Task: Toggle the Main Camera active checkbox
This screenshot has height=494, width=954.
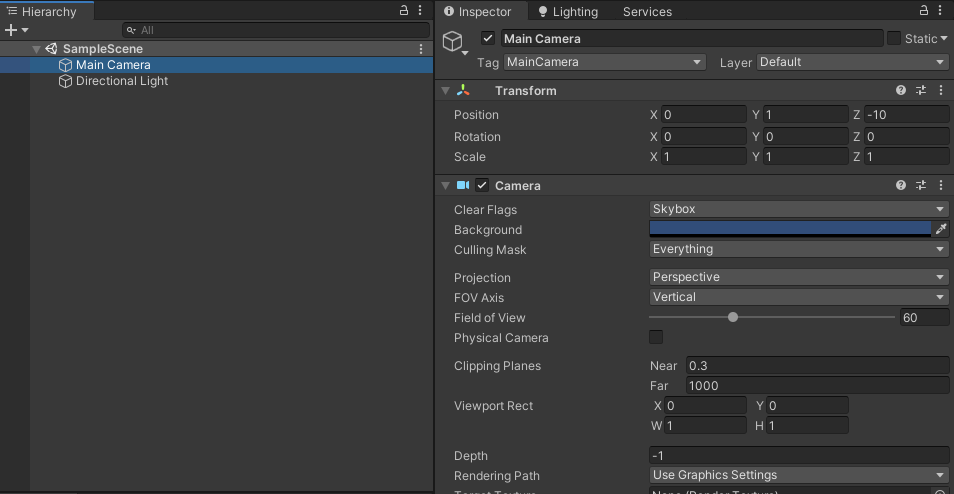Action: click(x=487, y=38)
